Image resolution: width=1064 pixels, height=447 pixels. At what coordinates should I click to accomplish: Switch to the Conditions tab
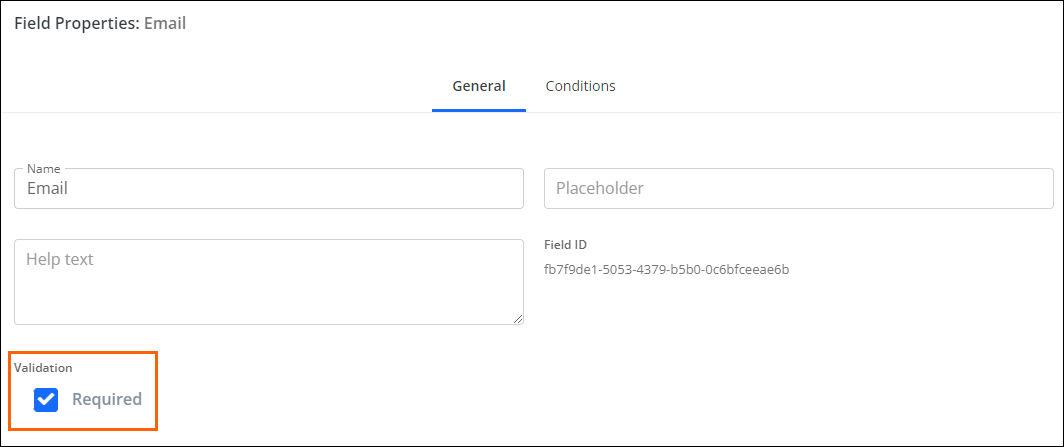point(580,86)
